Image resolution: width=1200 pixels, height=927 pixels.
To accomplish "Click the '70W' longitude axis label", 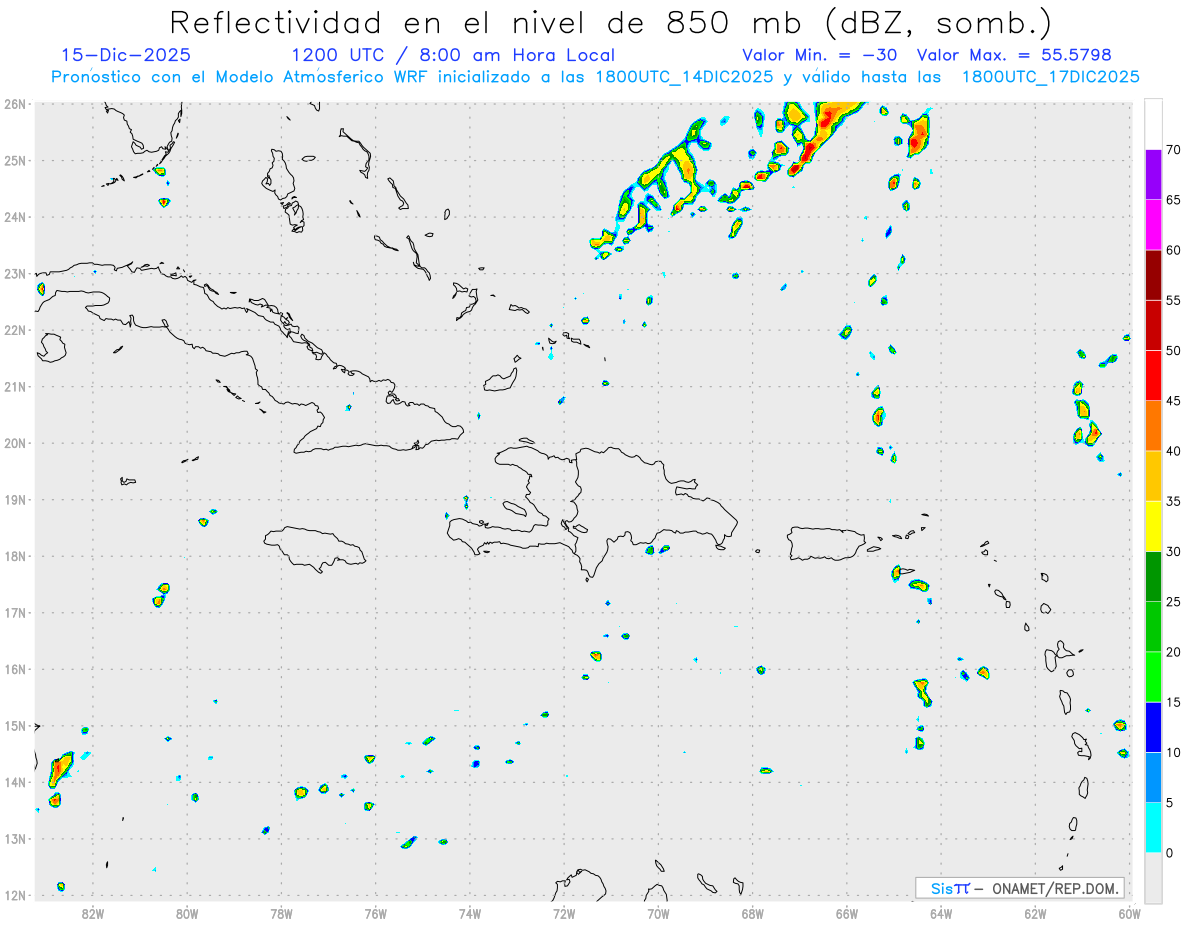I will pos(658,913).
